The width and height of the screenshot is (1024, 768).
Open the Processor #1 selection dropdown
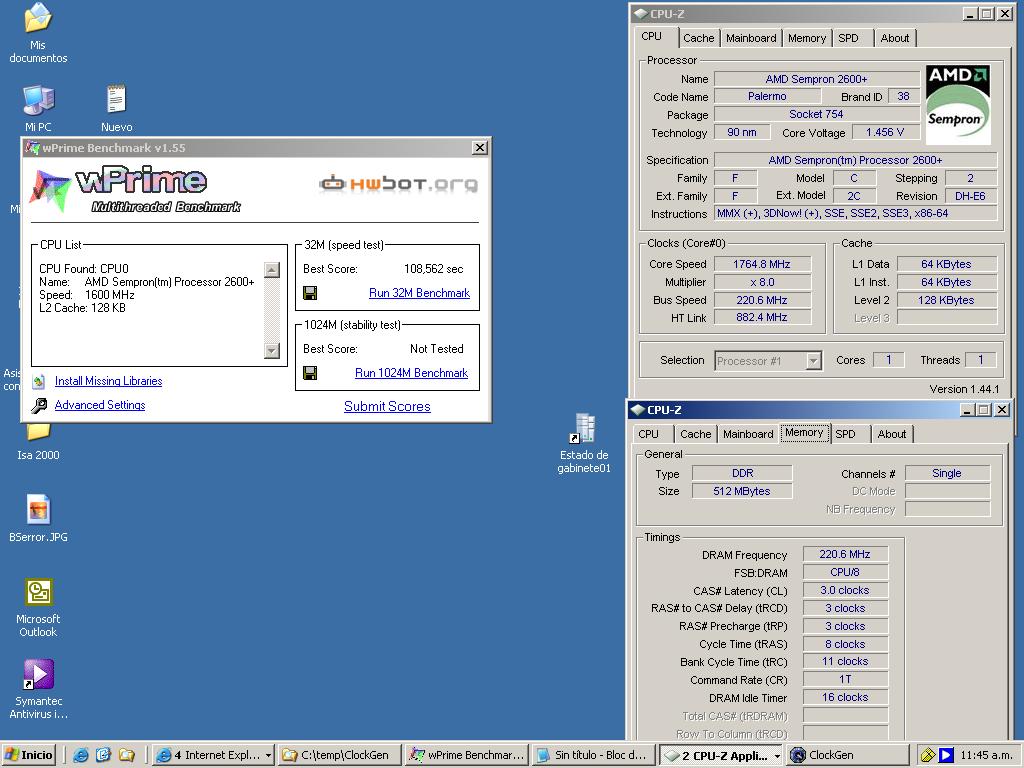coord(814,360)
